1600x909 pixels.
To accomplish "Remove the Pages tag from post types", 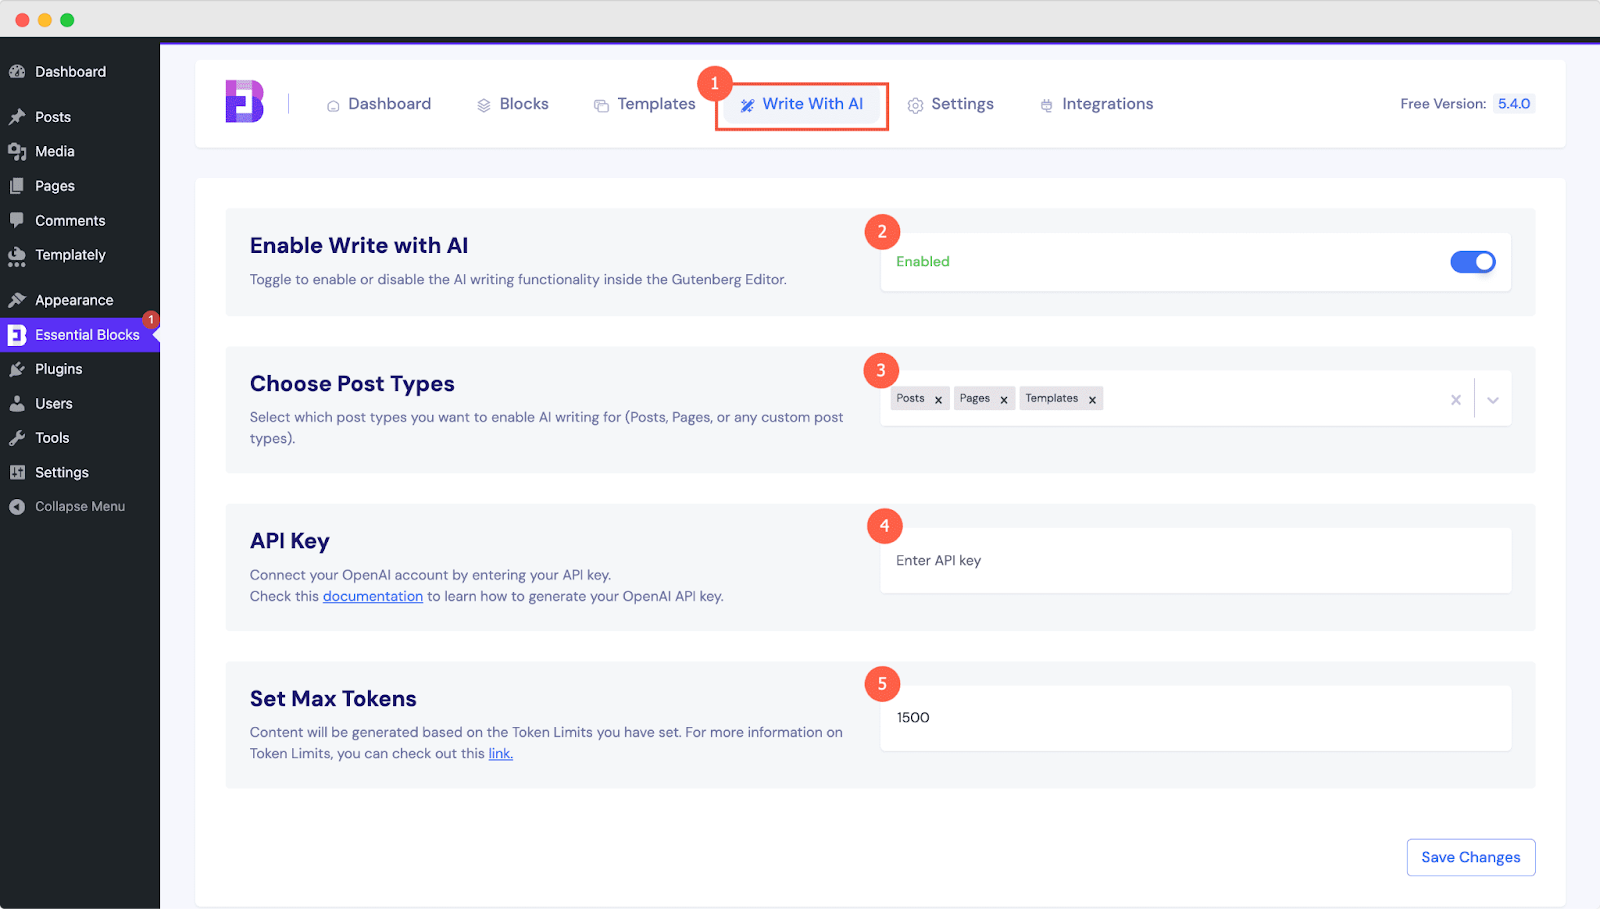I will click(1003, 400).
